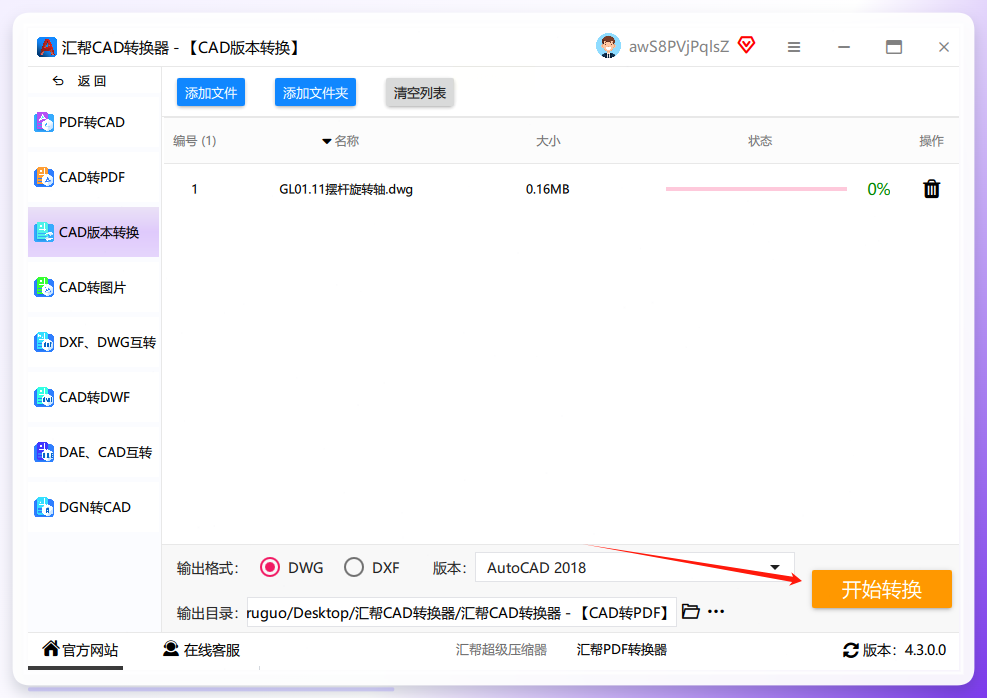Click the sort arrow beside 名称 column
Image resolution: width=987 pixels, height=698 pixels.
coord(327,141)
